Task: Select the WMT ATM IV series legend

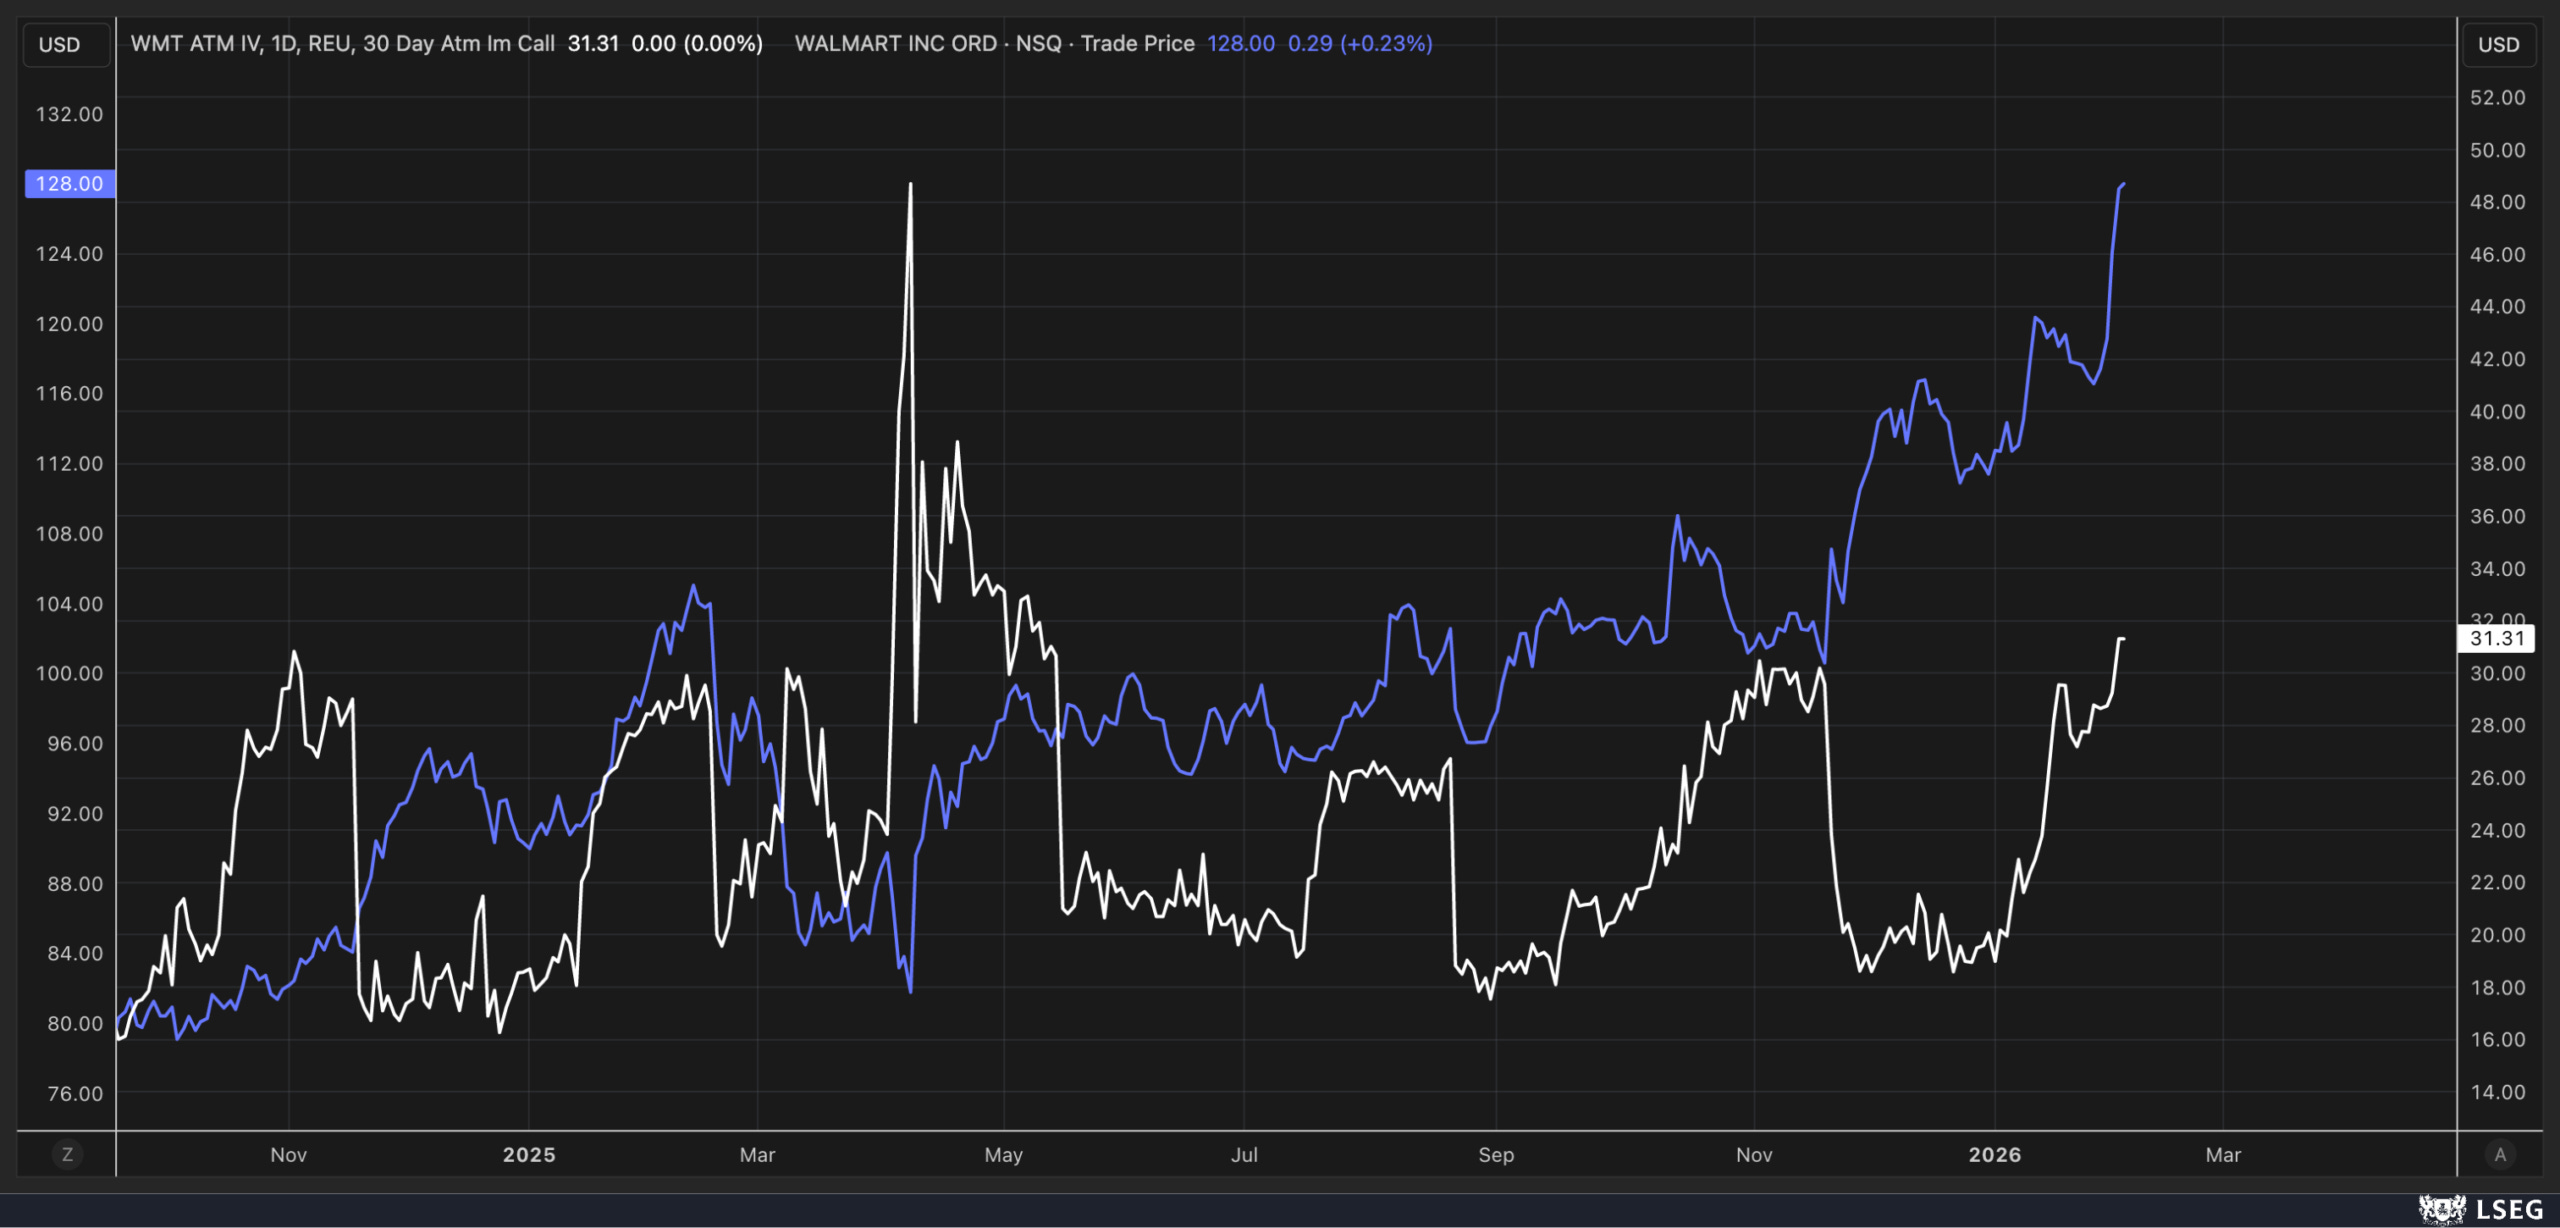Action: [x=342, y=44]
